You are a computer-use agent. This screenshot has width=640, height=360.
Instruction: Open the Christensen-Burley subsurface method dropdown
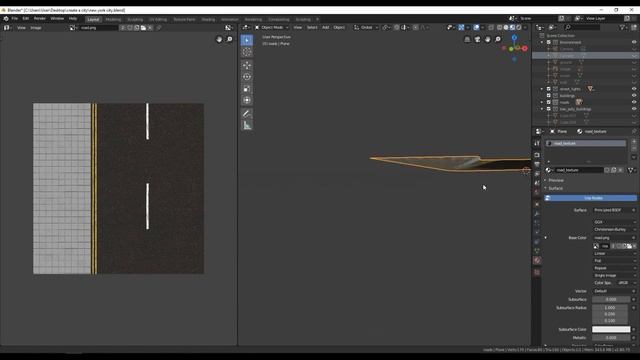pos(614,229)
